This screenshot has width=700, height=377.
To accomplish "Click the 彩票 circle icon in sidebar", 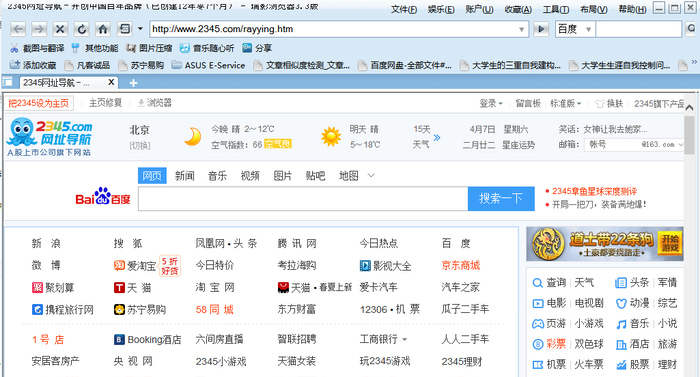I will tap(538, 344).
